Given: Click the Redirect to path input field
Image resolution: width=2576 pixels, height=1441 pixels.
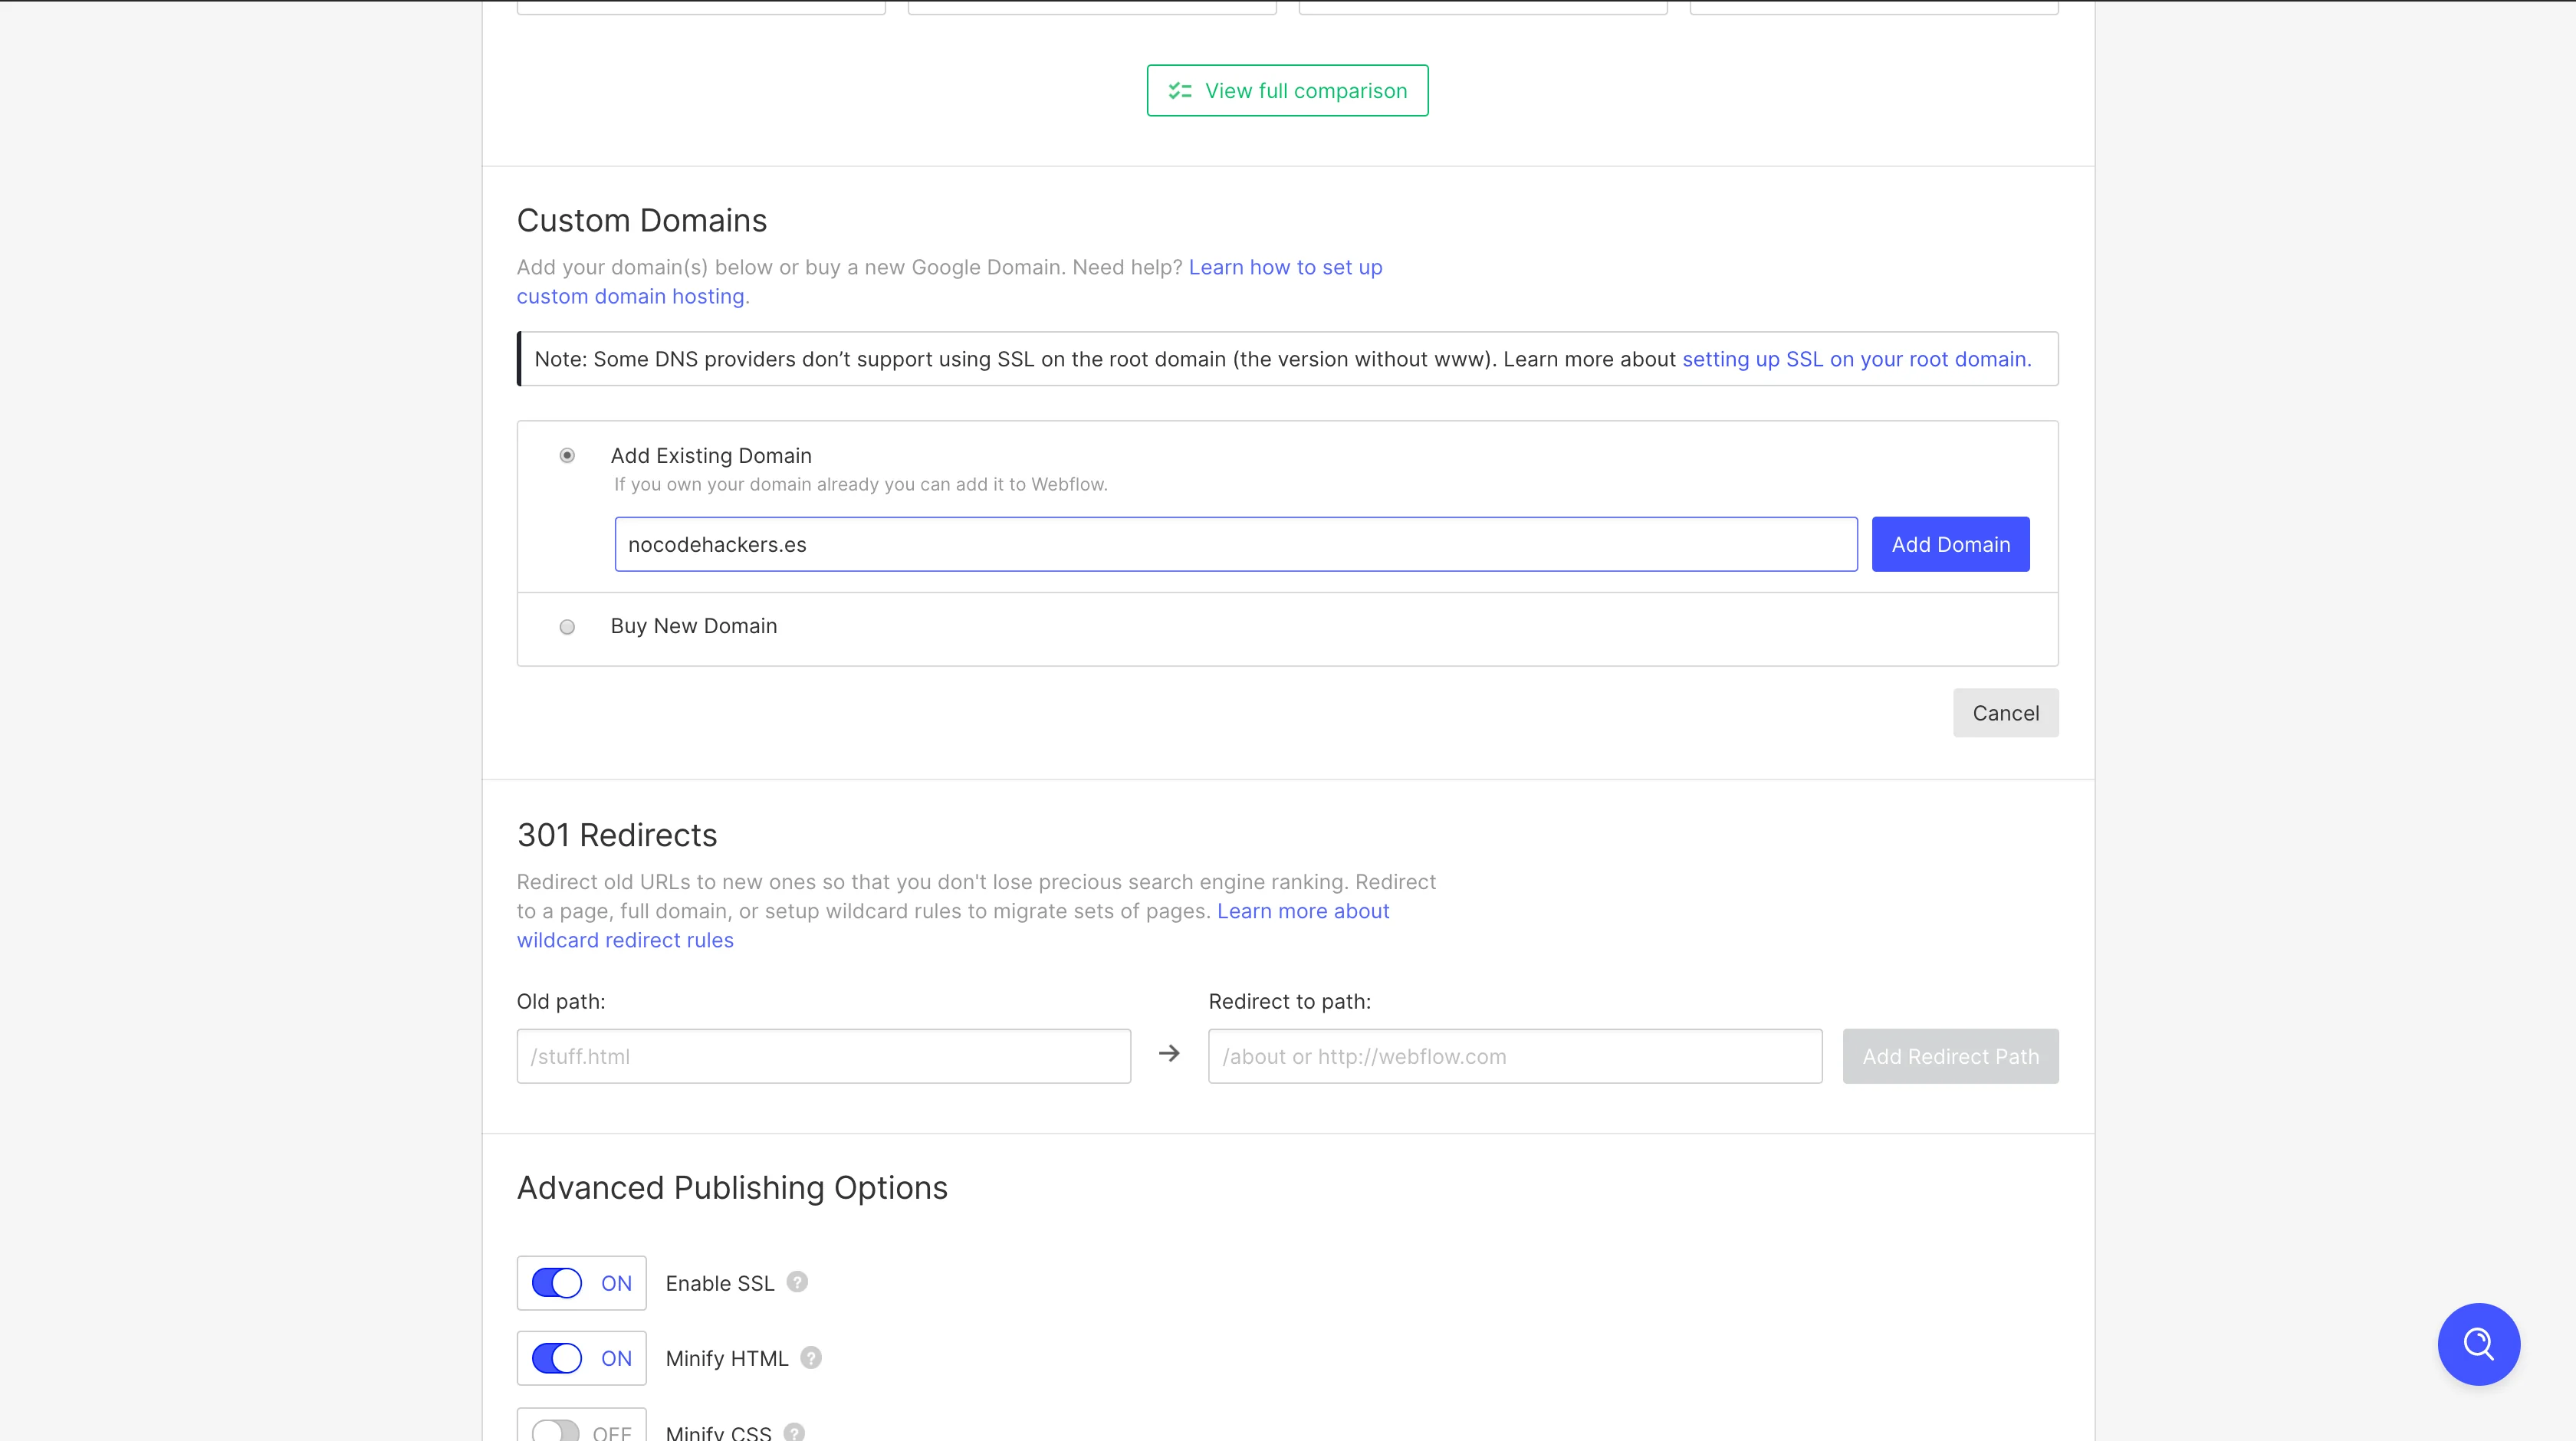Looking at the screenshot, I should 1514,1057.
